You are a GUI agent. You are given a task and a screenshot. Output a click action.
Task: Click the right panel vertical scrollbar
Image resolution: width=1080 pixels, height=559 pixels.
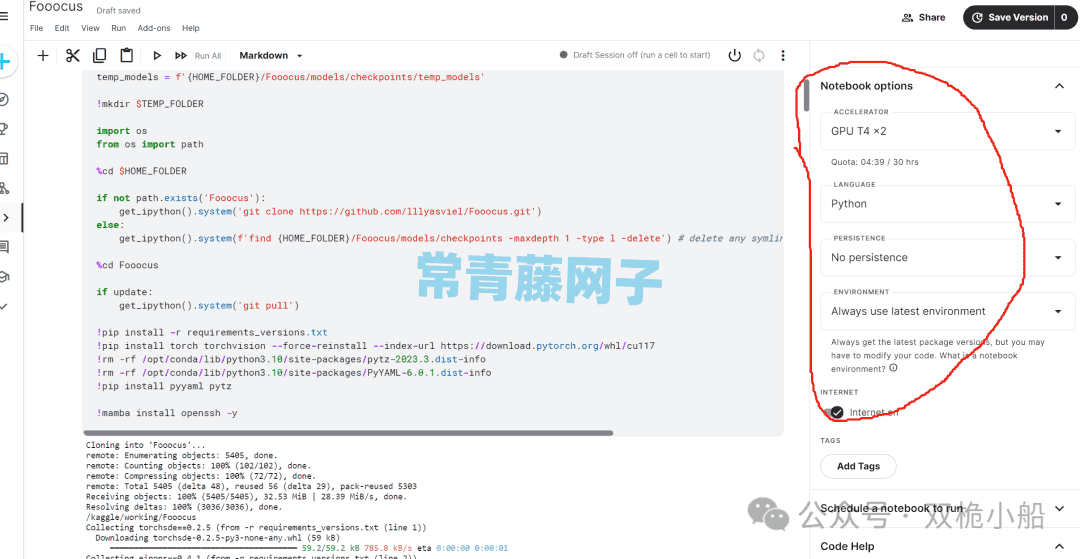(x=807, y=94)
